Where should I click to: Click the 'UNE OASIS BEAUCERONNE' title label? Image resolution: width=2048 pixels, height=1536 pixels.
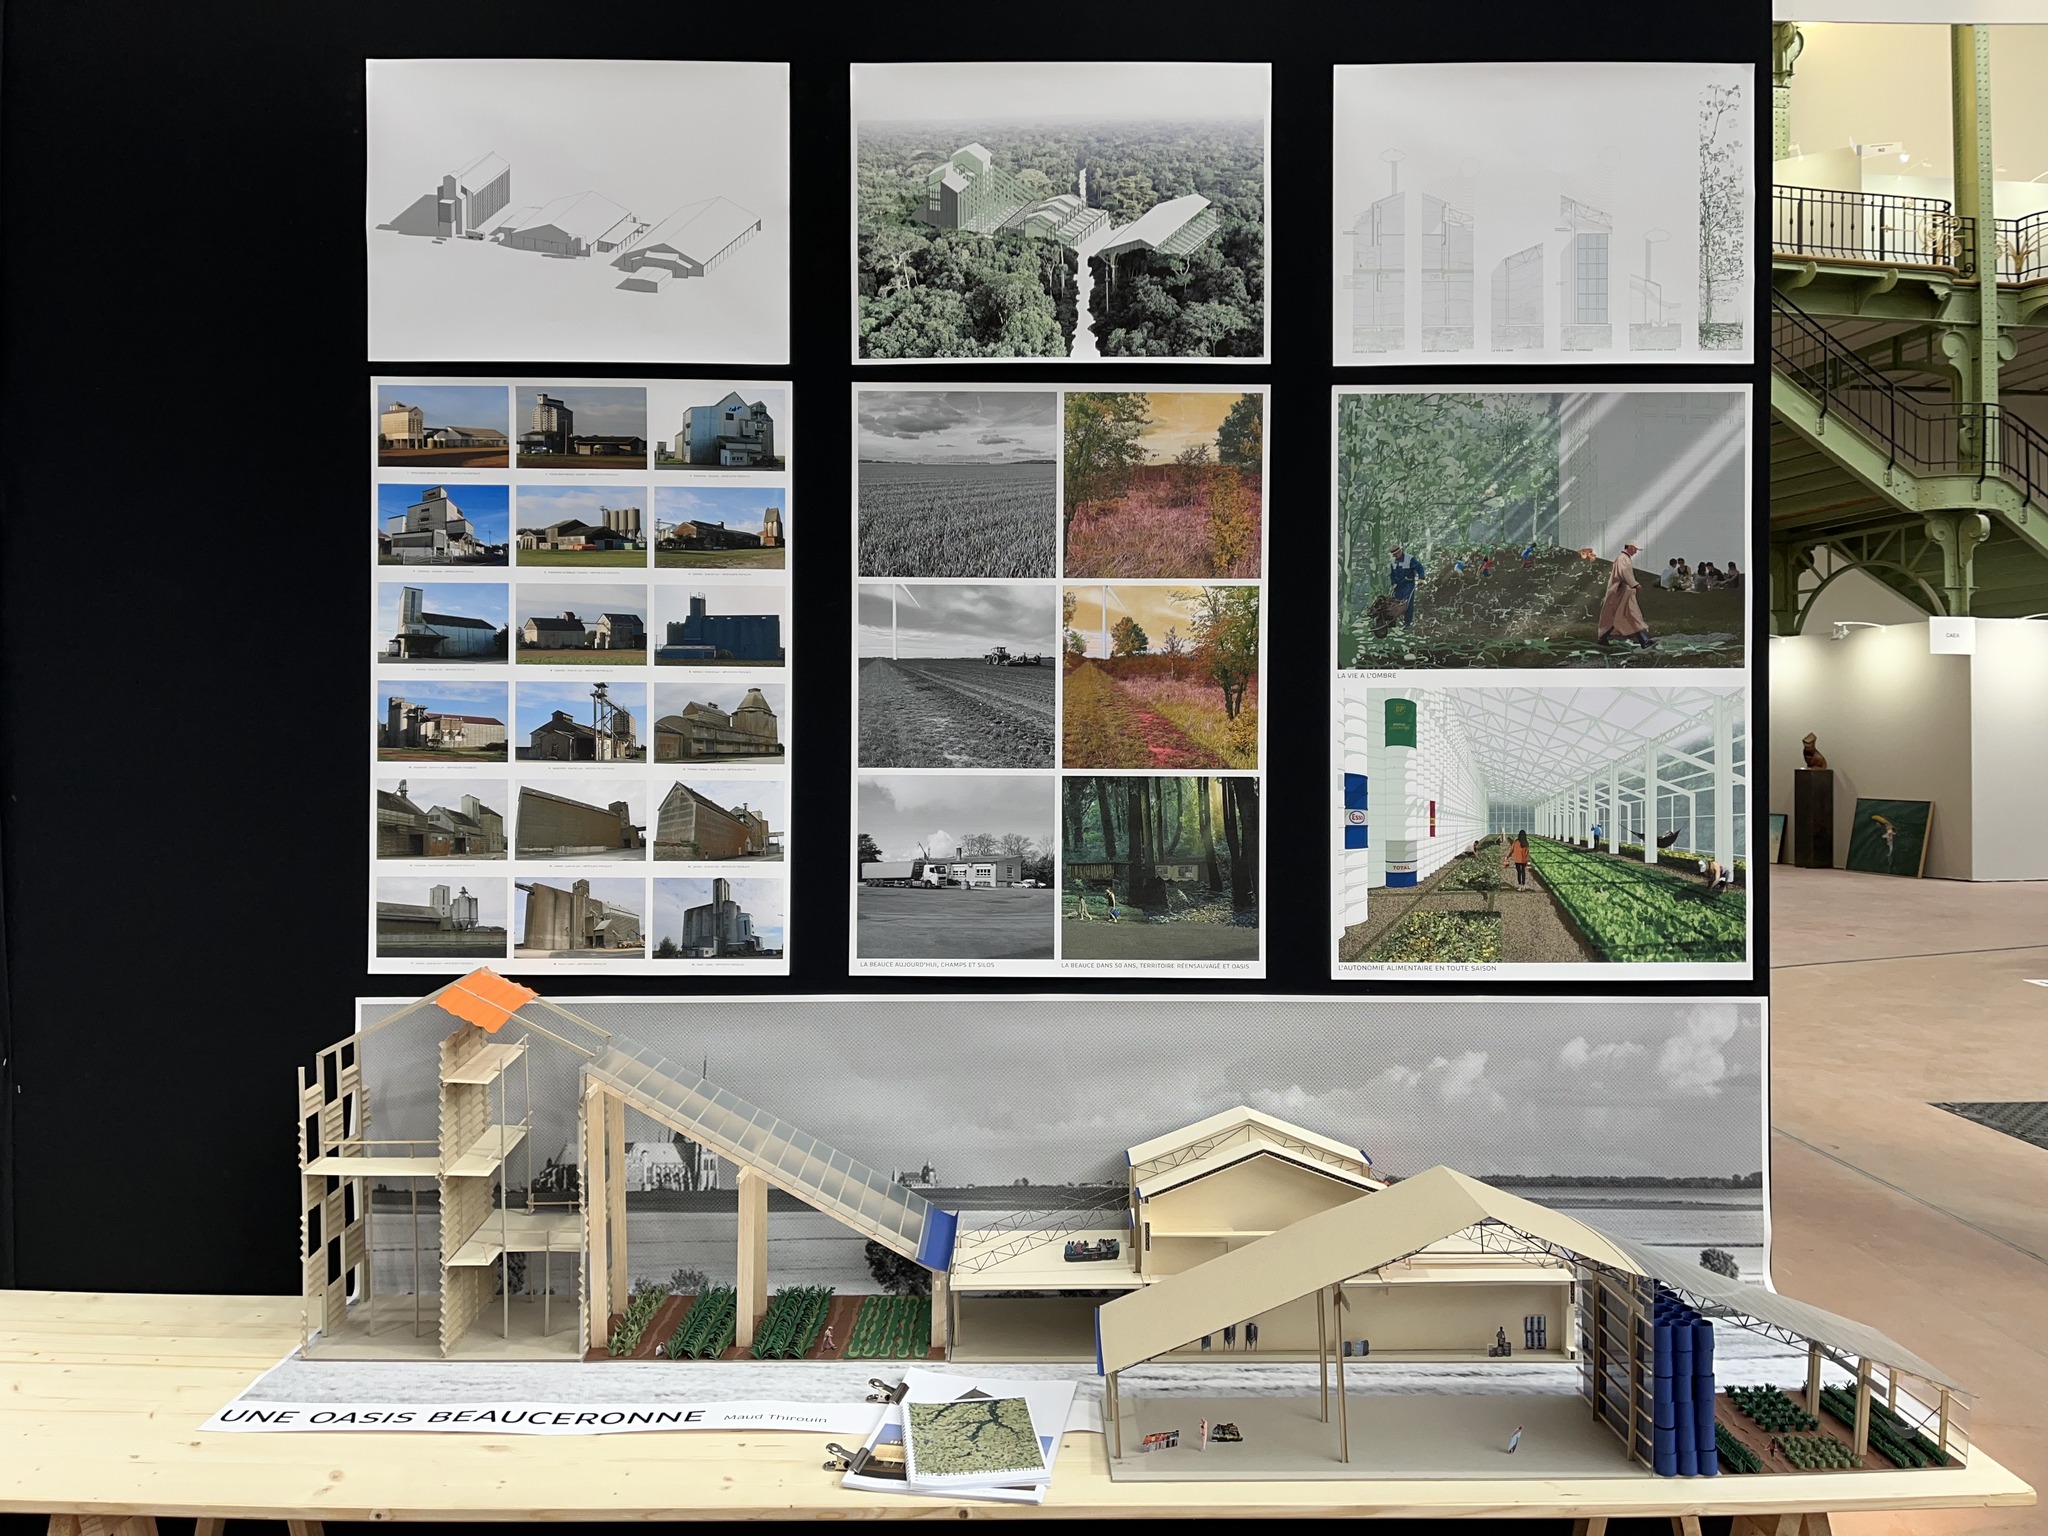coord(462,1416)
